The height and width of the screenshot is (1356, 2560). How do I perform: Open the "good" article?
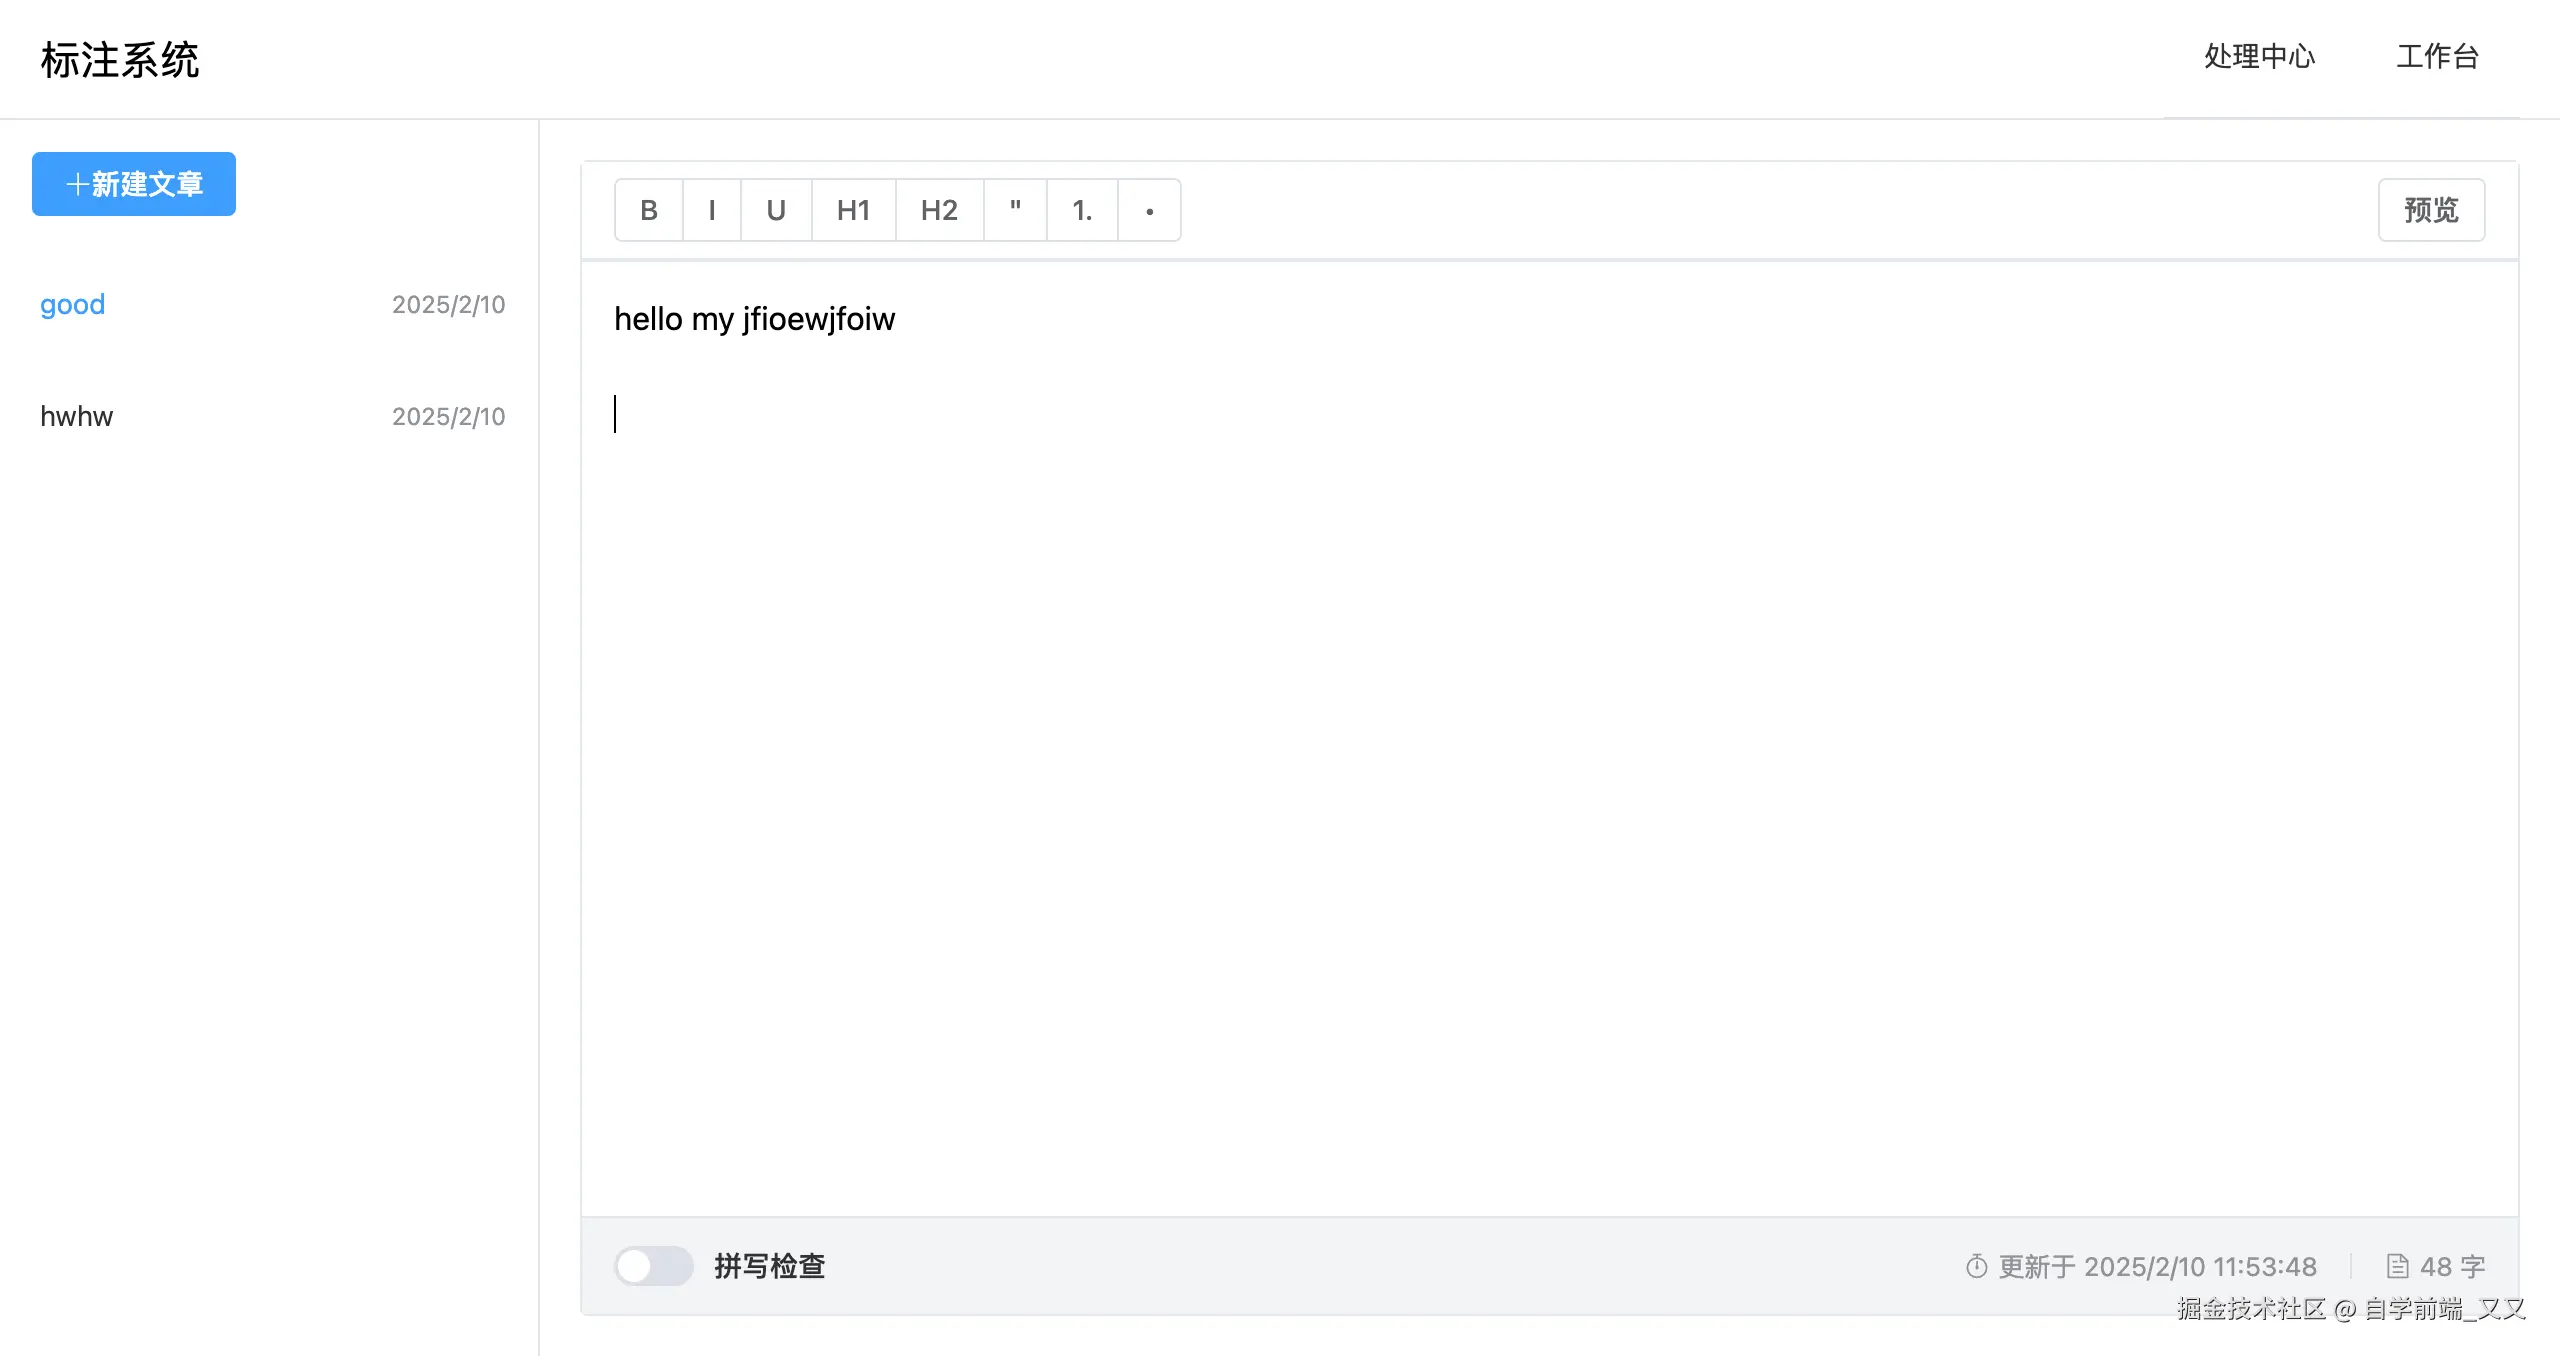click(x=72, y=304)
